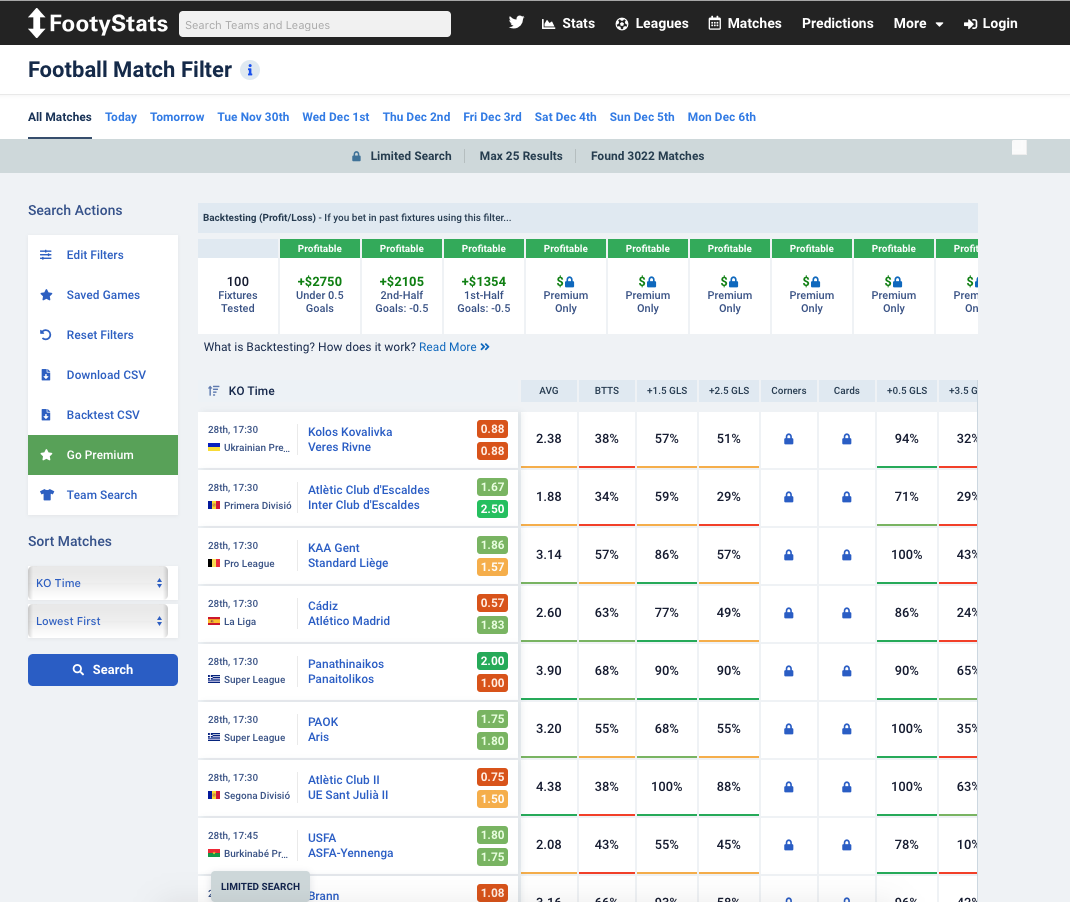The image size is (1070, 902).
Task: Open the Stats menu in navbar
Action: tap(568, 23)
